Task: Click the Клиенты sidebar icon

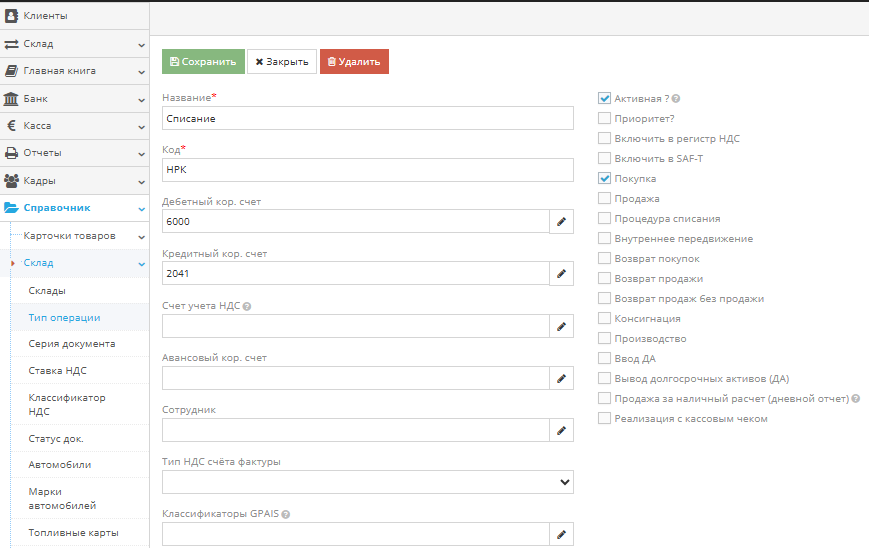Action: click(x=12, y=16)
